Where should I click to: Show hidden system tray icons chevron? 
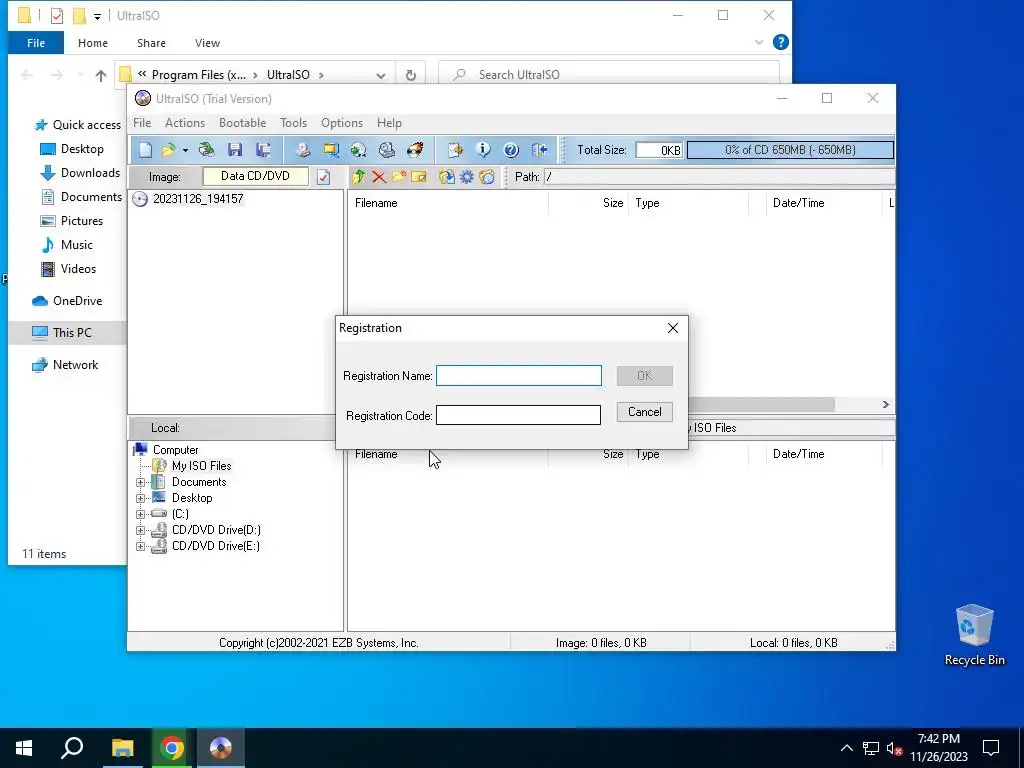tap(846, 748)
